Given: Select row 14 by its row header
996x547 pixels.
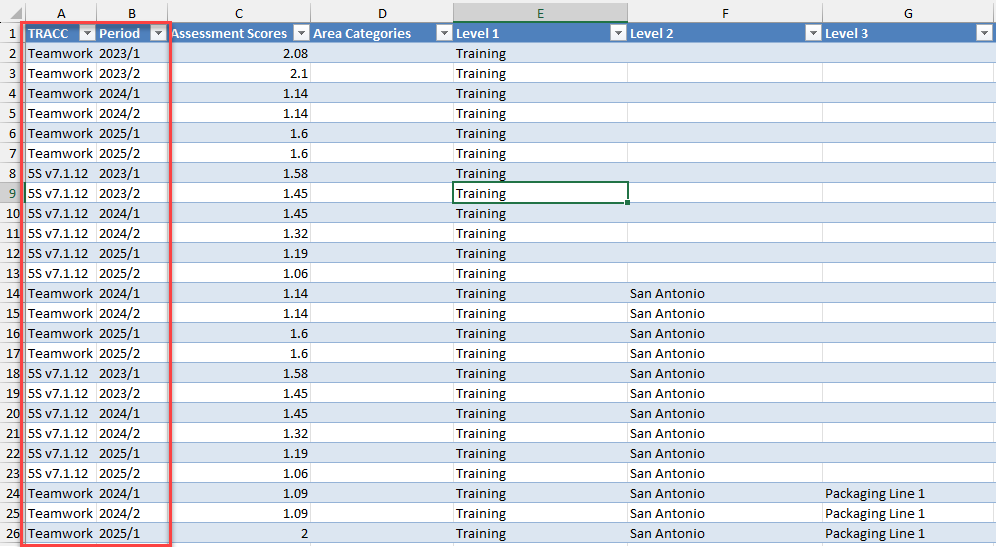Looking at the screenshot, I should 11,293.
